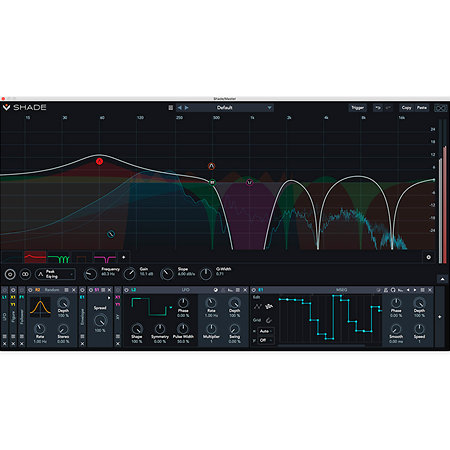Open the Random modulator menu icon
Screen dimensions: 450x450
(x=66, y=290)
